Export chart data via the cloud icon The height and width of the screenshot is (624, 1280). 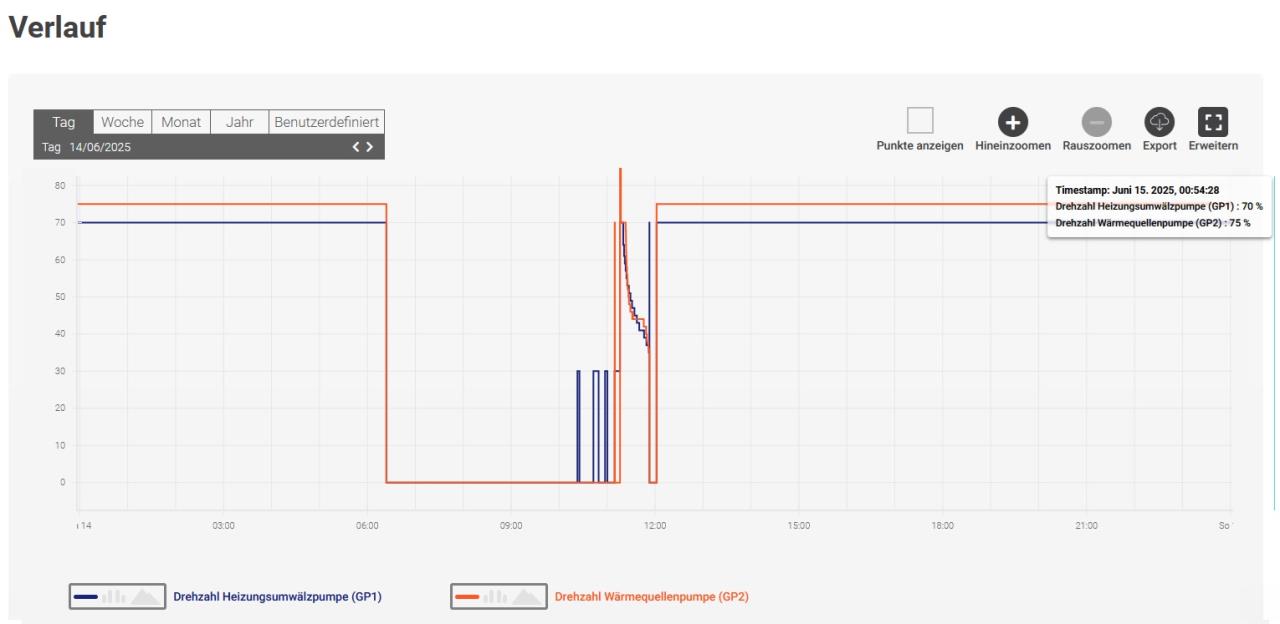[1159, 122]
